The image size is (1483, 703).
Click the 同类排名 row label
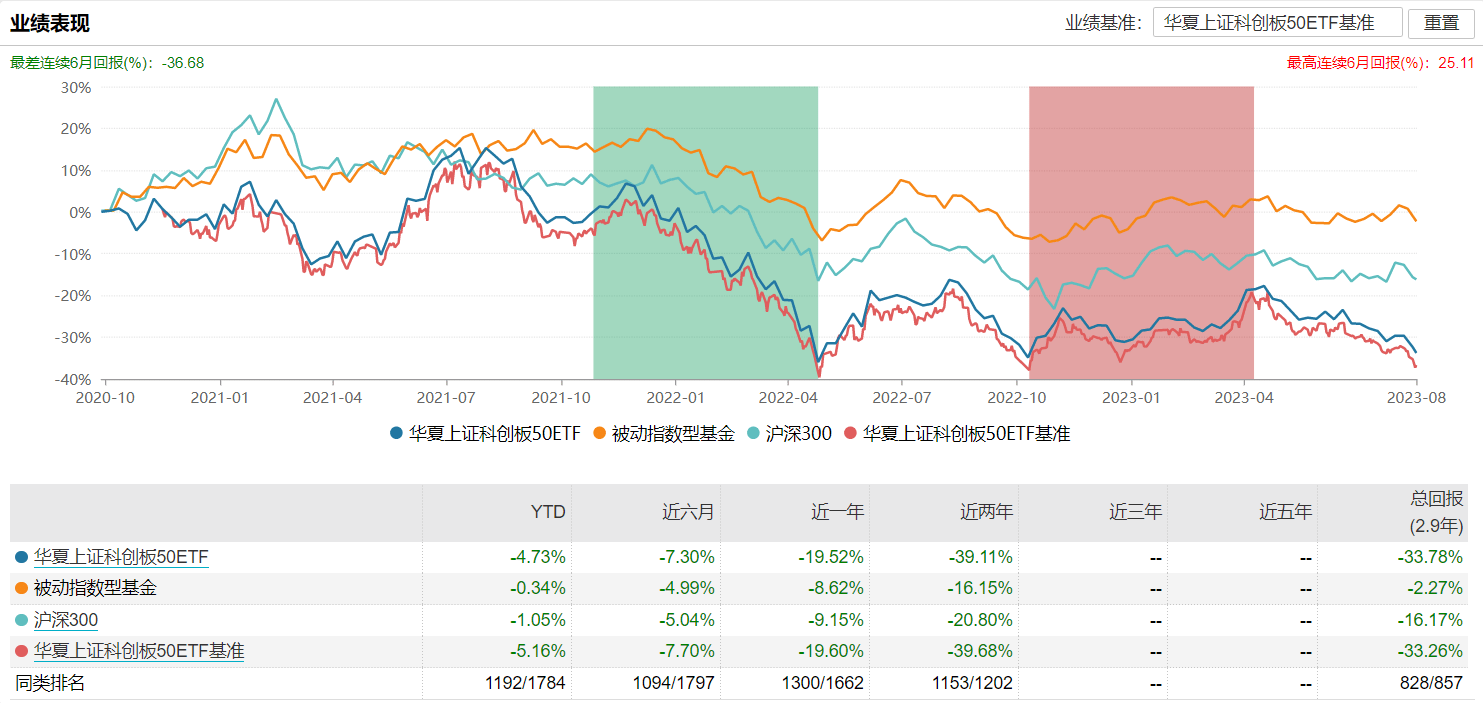pyautogui.click(x=50, y=684)
